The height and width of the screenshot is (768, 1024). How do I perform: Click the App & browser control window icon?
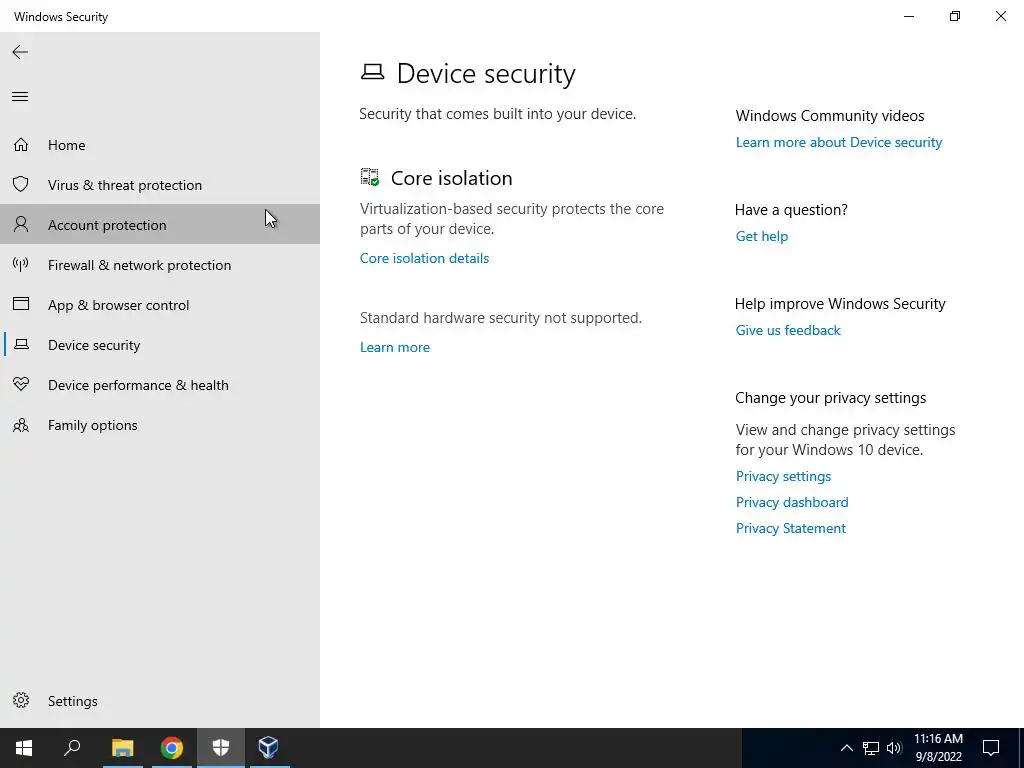(21, 304)
